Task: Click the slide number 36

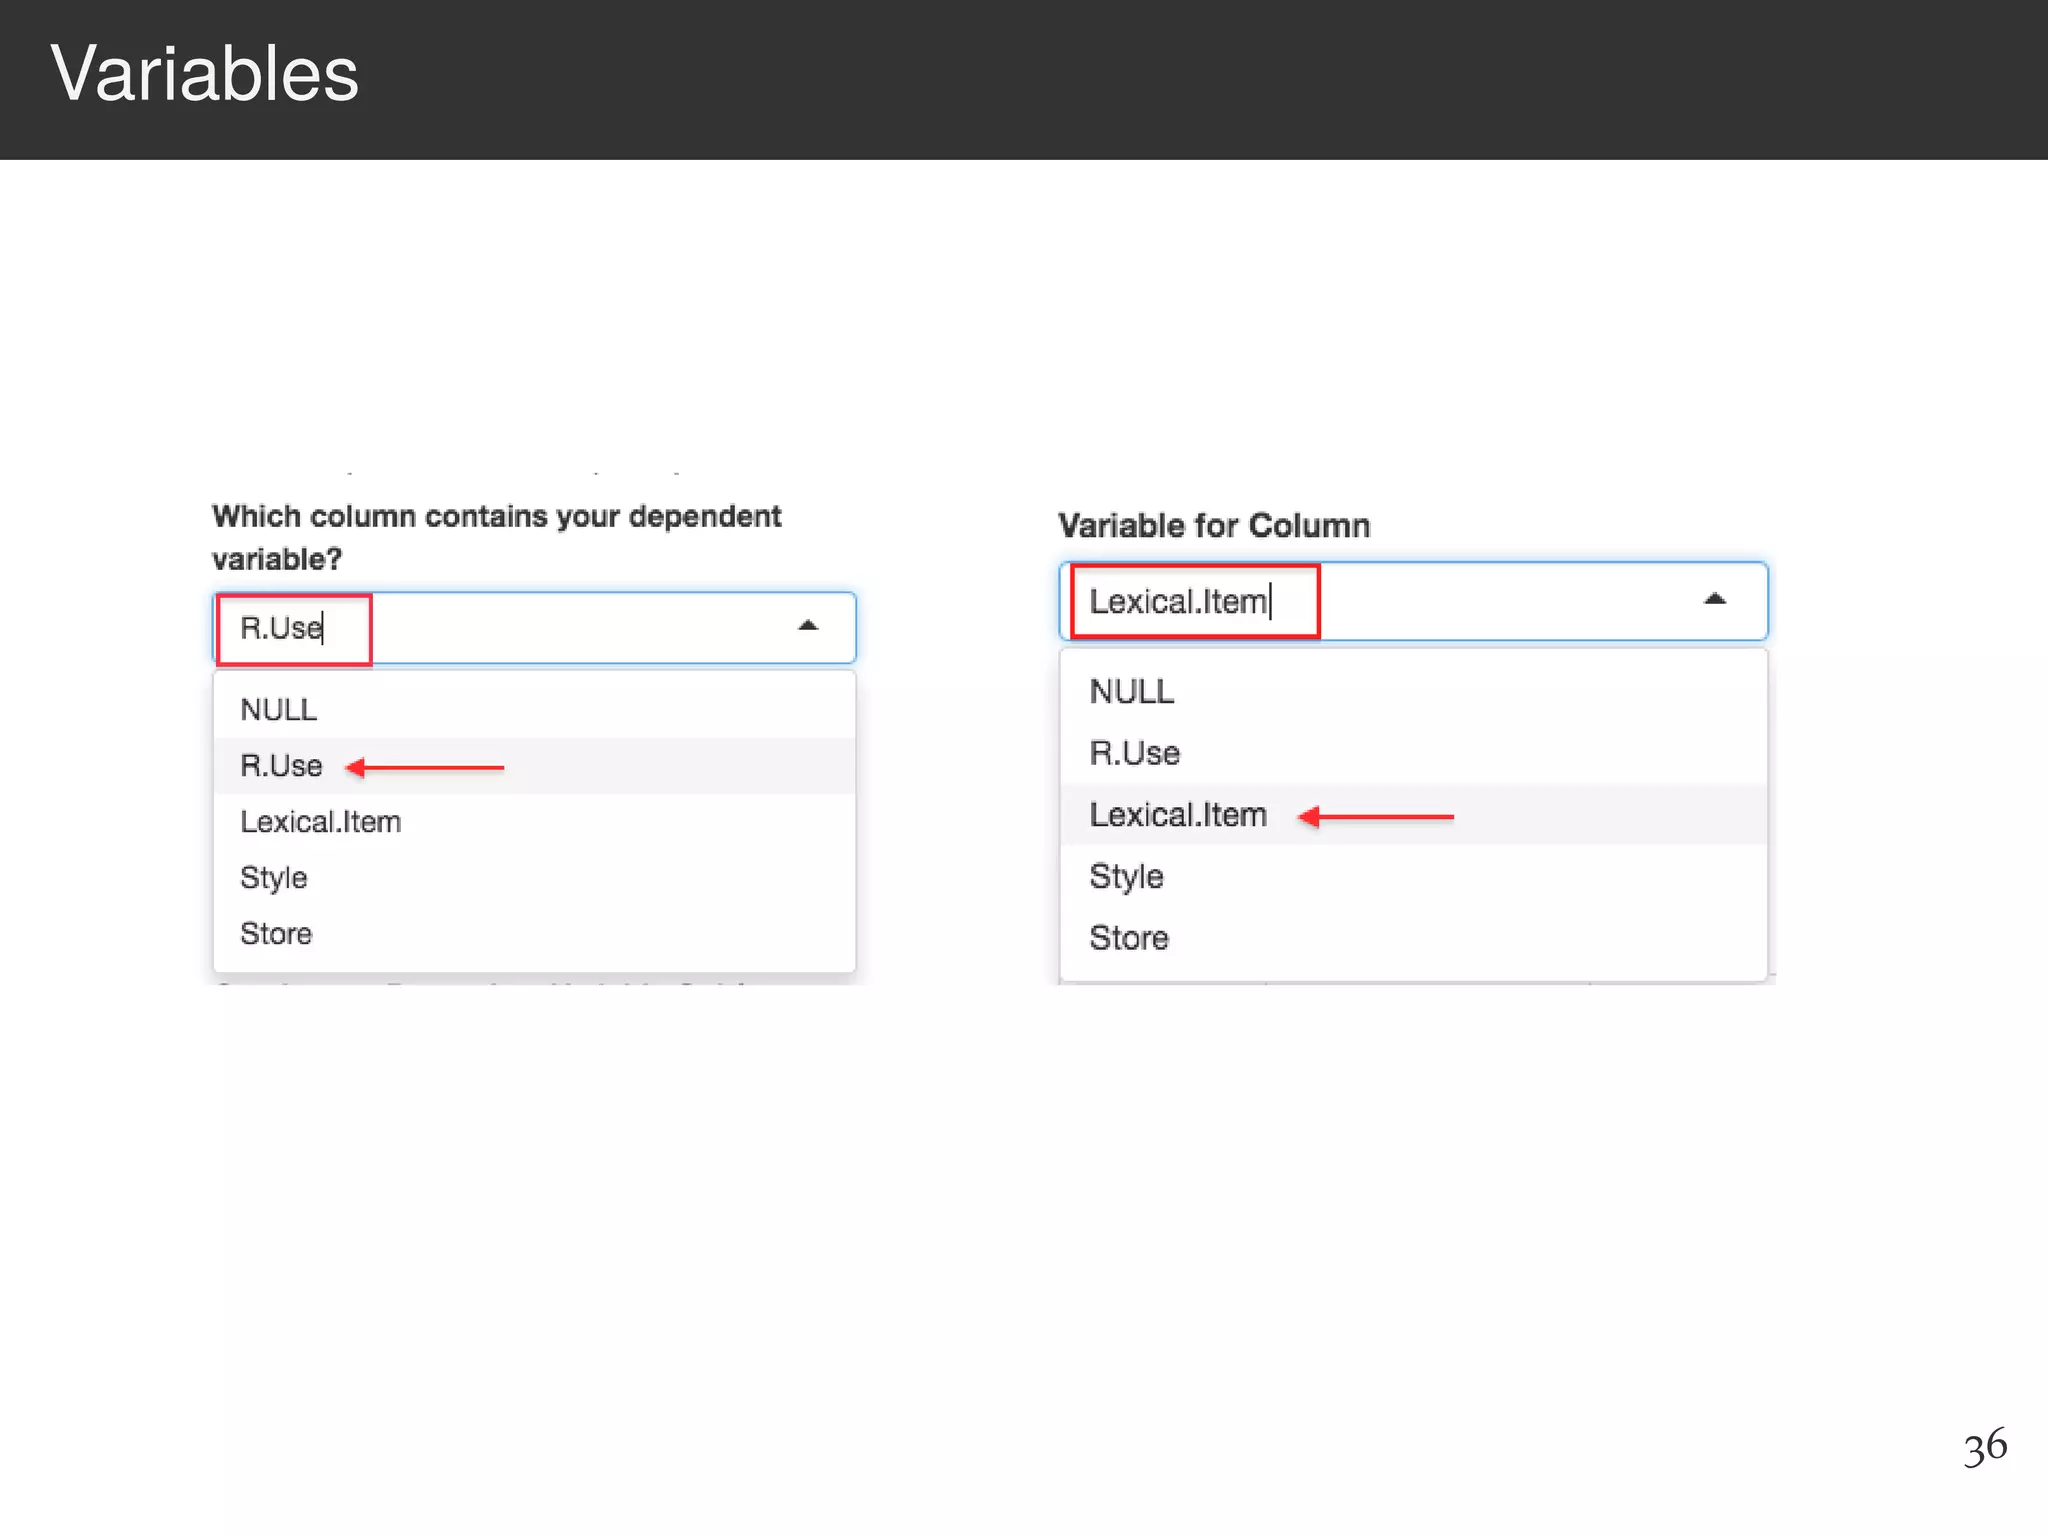Action: [1985, 1446]
